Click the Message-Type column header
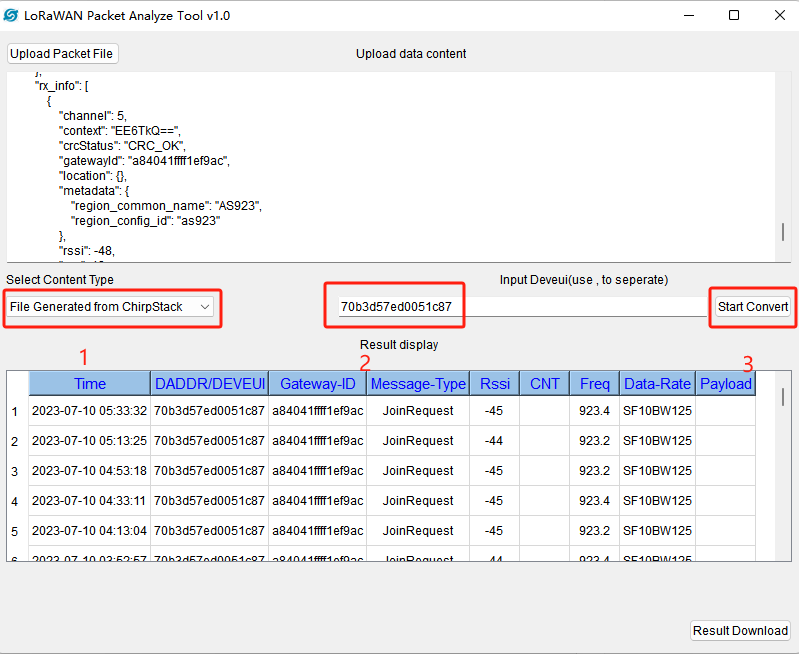Screen dimensions: 799x654 pyautogui.click(x=418, y=383)
